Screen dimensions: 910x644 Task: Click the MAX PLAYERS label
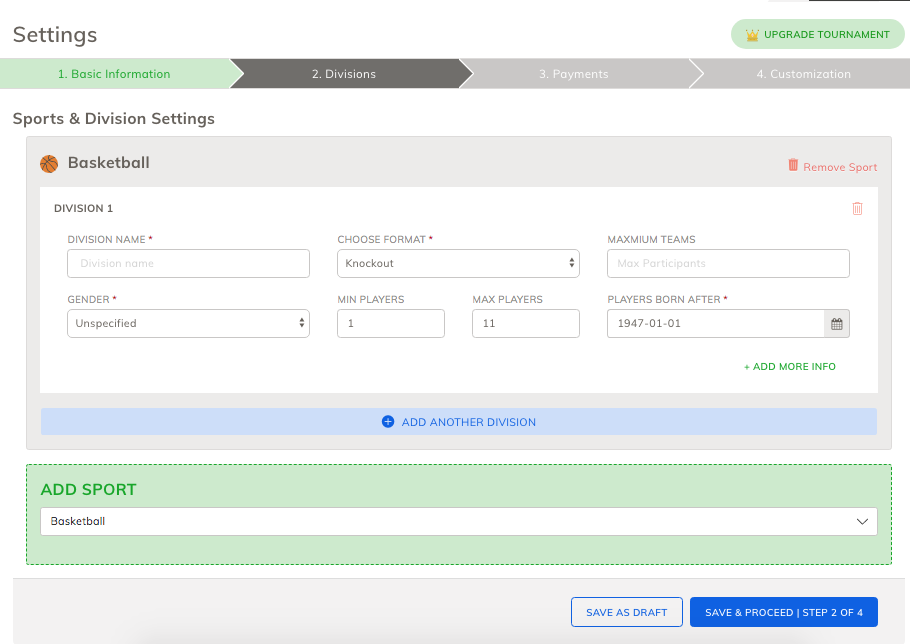pos(507,299)
